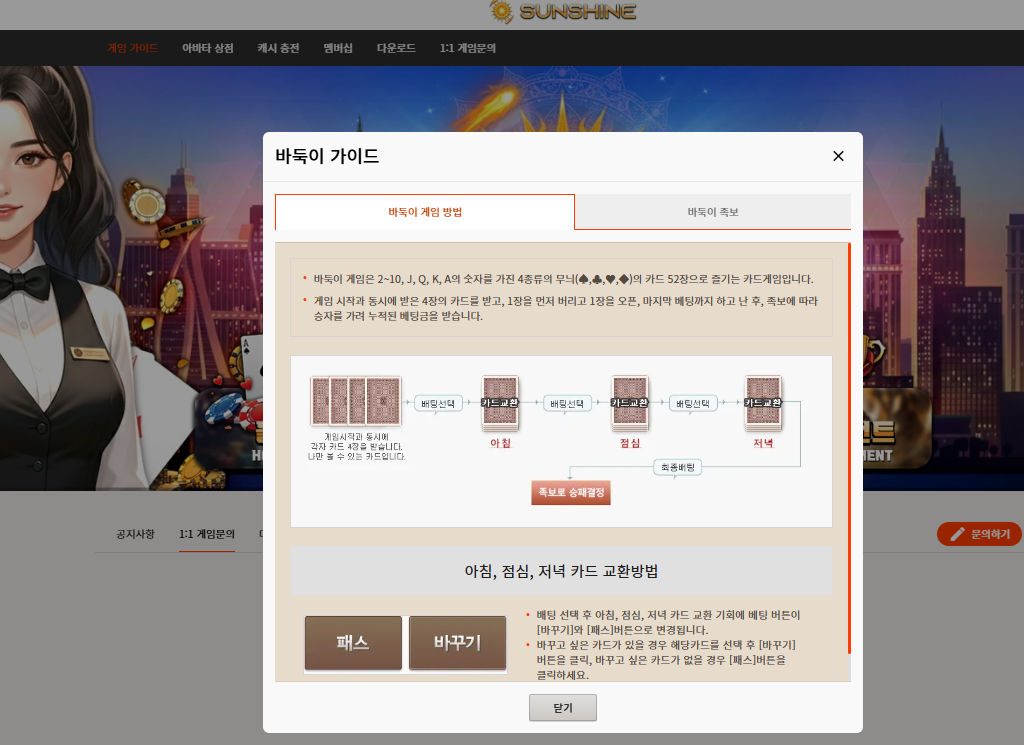Image resolution: width=1024 pixels, height=745 pixels.
Task: Click the 저녁 card exchange deck
Action: (763, 404)
